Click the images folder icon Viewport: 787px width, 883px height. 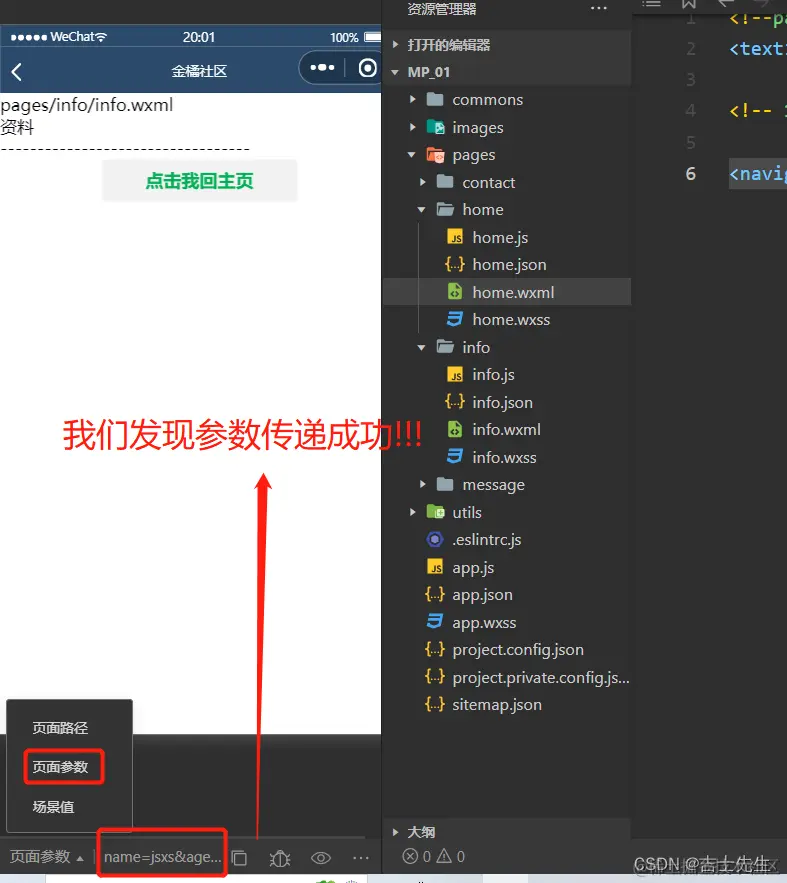(436, 127)
